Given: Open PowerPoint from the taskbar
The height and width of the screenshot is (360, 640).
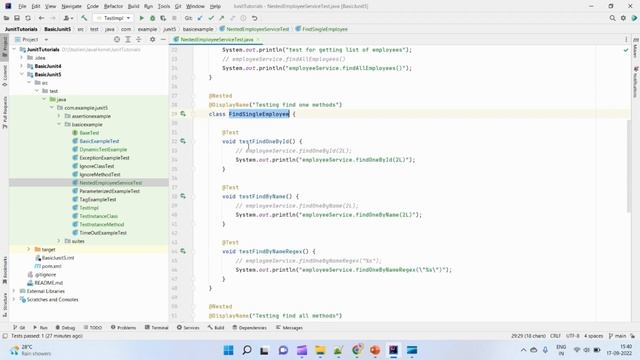Looking at the screenshot, I should point(375,350).
